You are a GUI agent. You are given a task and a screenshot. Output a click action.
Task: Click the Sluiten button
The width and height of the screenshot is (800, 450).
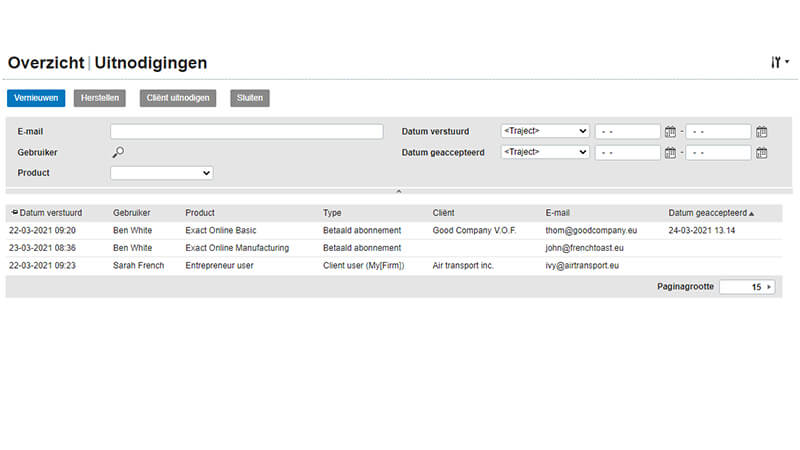coord(249,98)
